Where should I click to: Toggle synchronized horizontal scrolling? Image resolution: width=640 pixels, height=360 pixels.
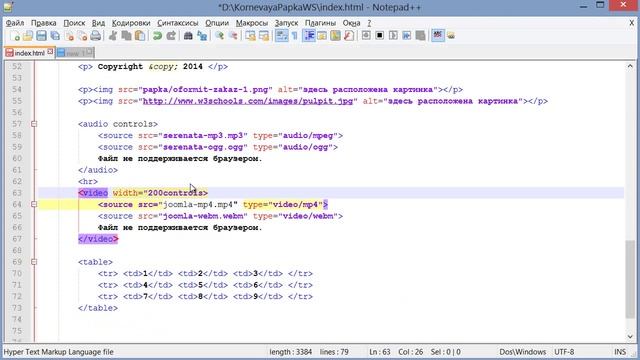(264, 36)
